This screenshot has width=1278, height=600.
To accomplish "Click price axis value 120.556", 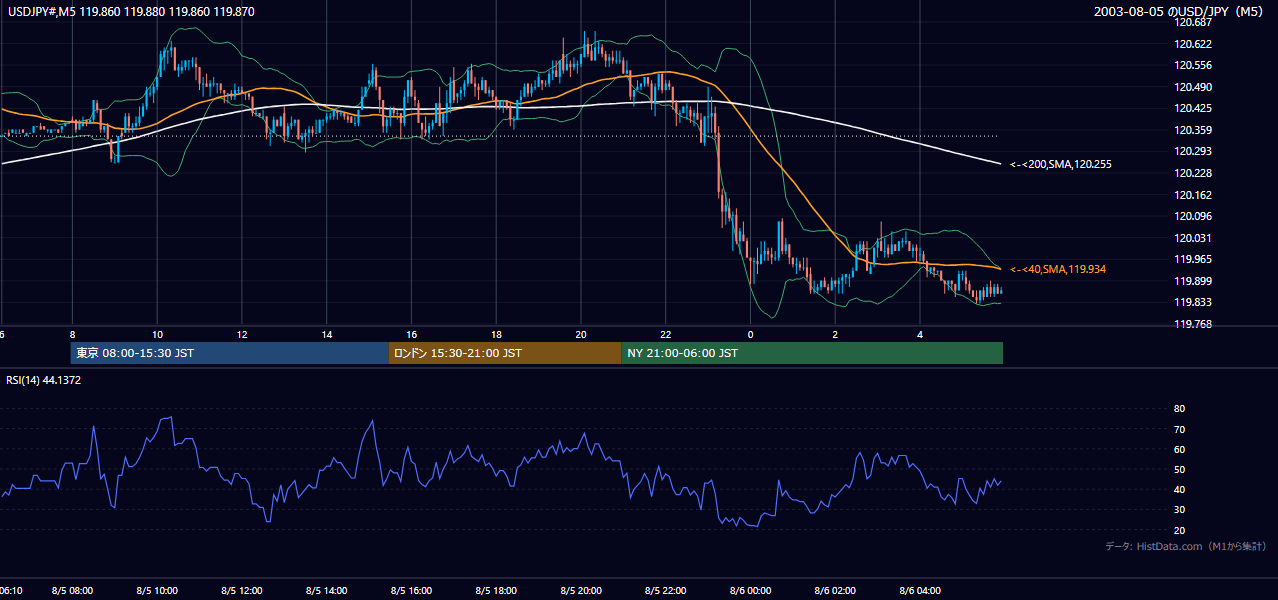I will 1195,65.
